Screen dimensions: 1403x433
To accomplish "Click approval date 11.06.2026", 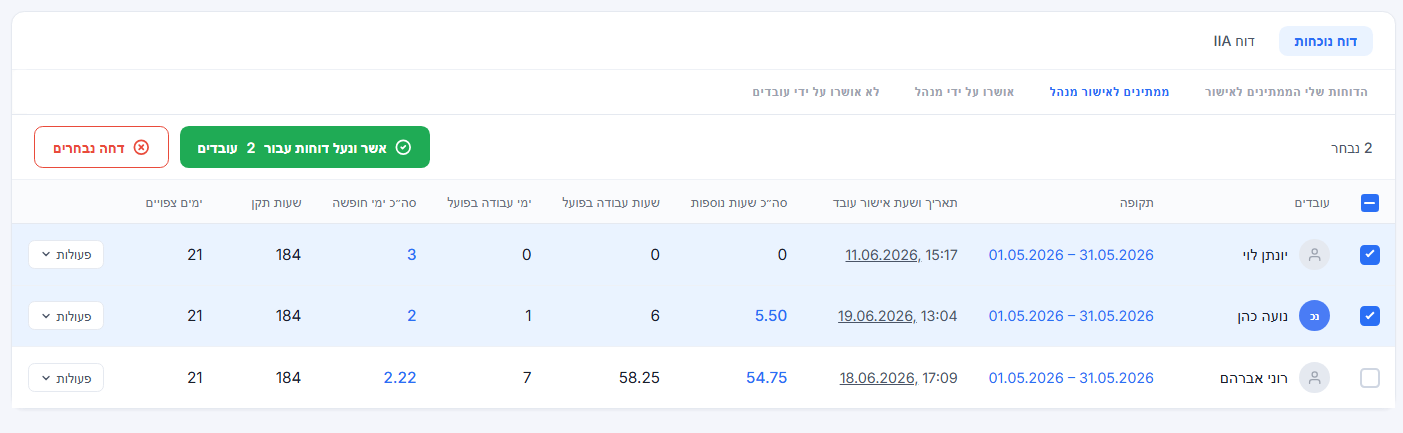I will pos(882,255).
